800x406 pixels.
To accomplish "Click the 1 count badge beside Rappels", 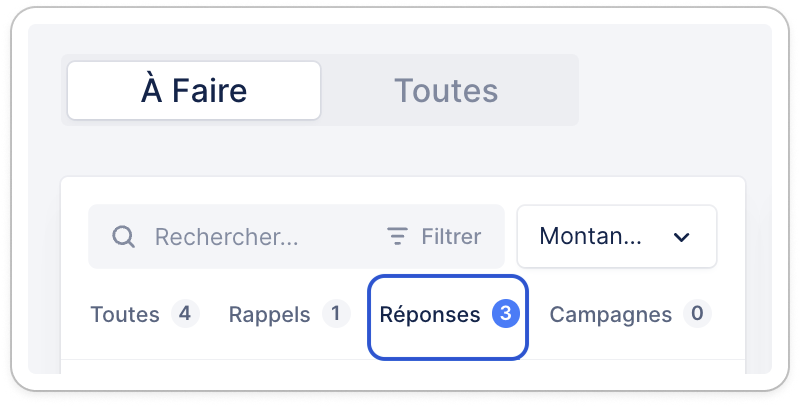I will pyautogui.click(x=336, y=313).
